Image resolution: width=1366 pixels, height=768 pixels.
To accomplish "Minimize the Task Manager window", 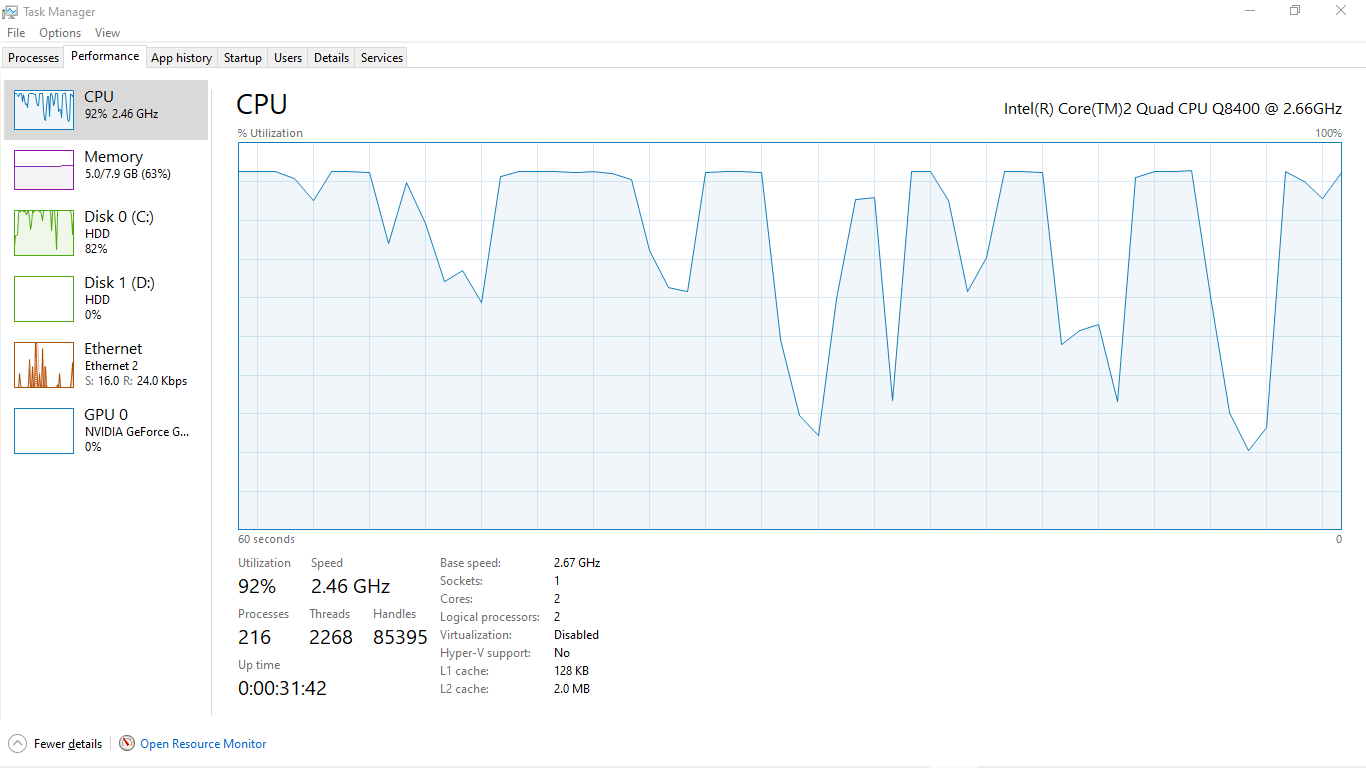I will tap(1250, 11).
